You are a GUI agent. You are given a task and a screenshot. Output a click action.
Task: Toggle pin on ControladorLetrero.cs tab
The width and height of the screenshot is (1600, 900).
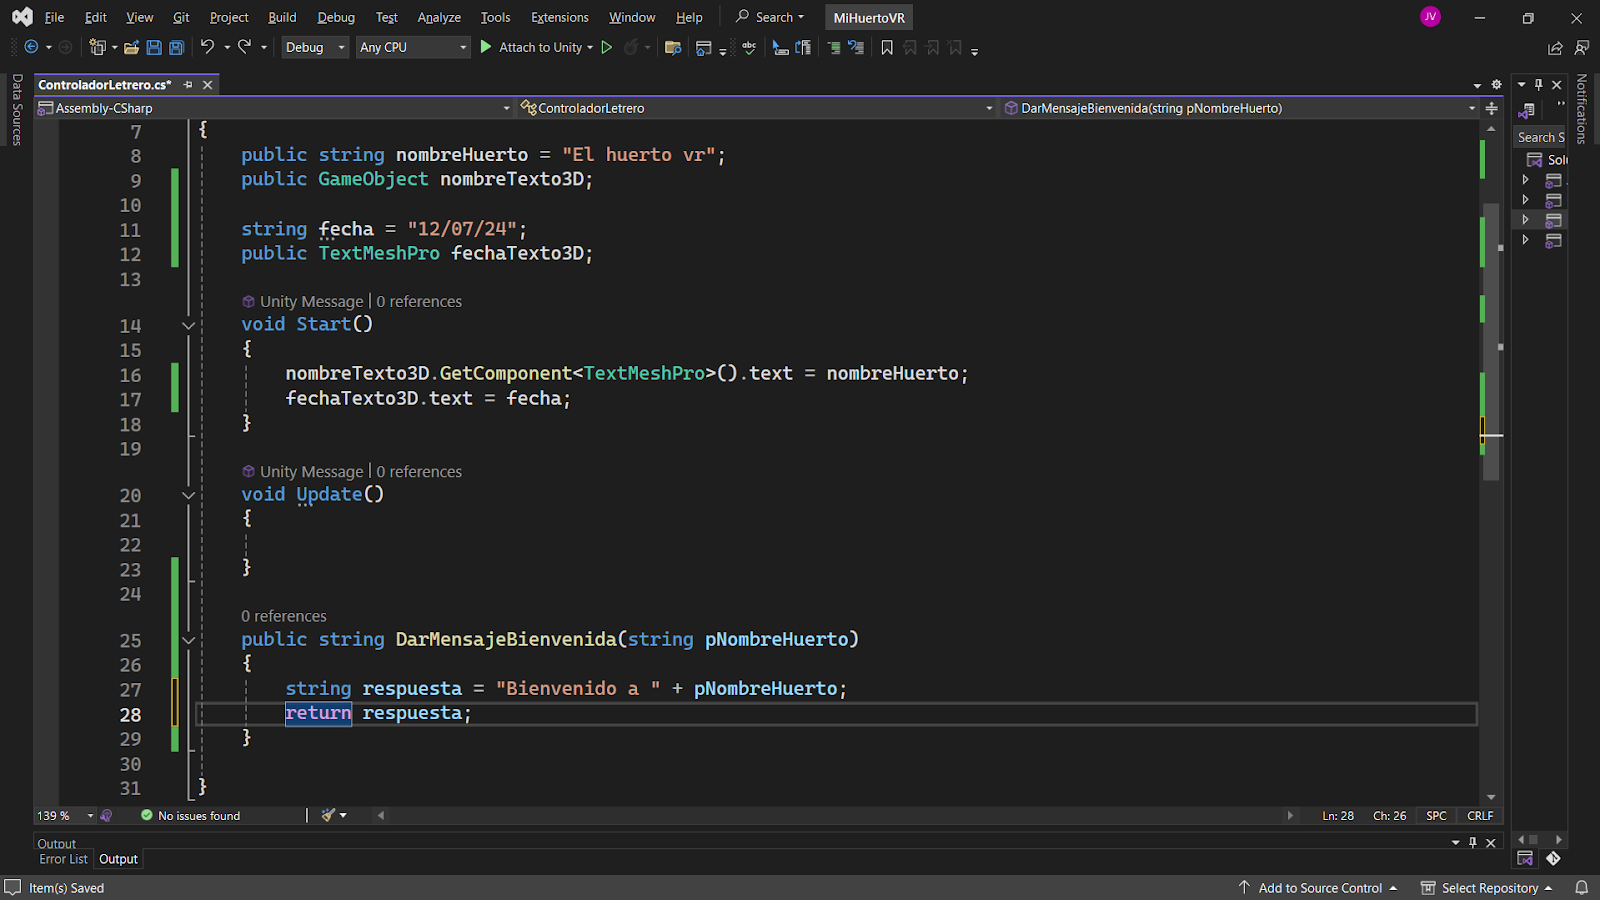188,85
